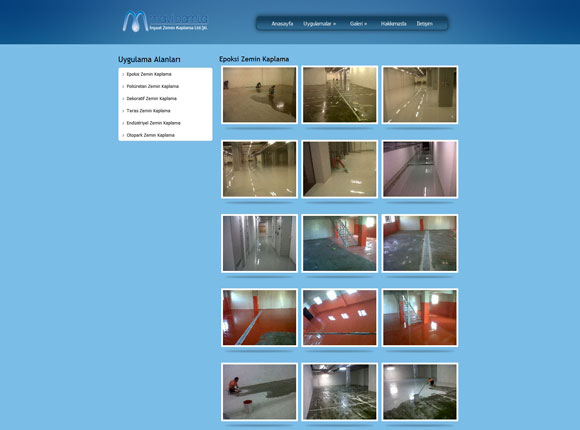
Task: Expand the Uygulamalar dropdown menu
Action: (320, 24)
